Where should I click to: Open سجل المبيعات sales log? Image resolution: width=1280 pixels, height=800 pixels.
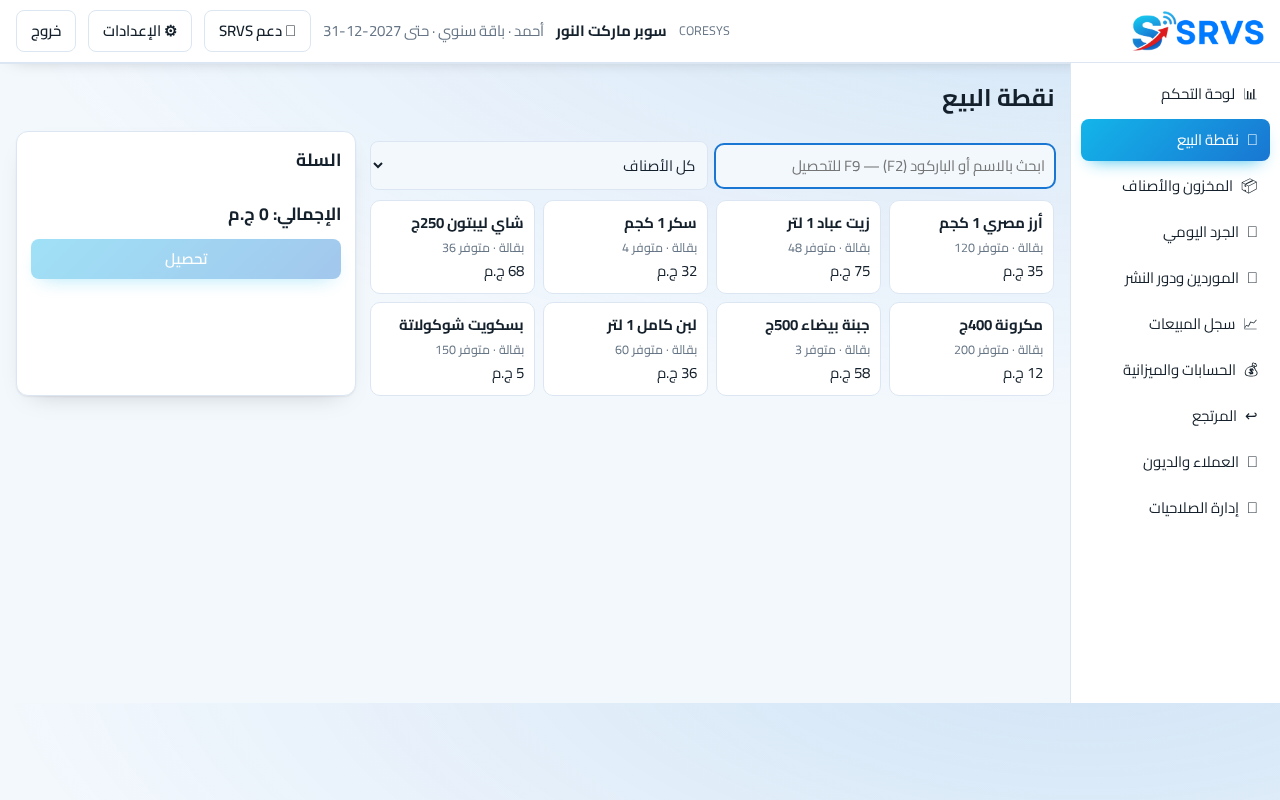pos(1175,324)
